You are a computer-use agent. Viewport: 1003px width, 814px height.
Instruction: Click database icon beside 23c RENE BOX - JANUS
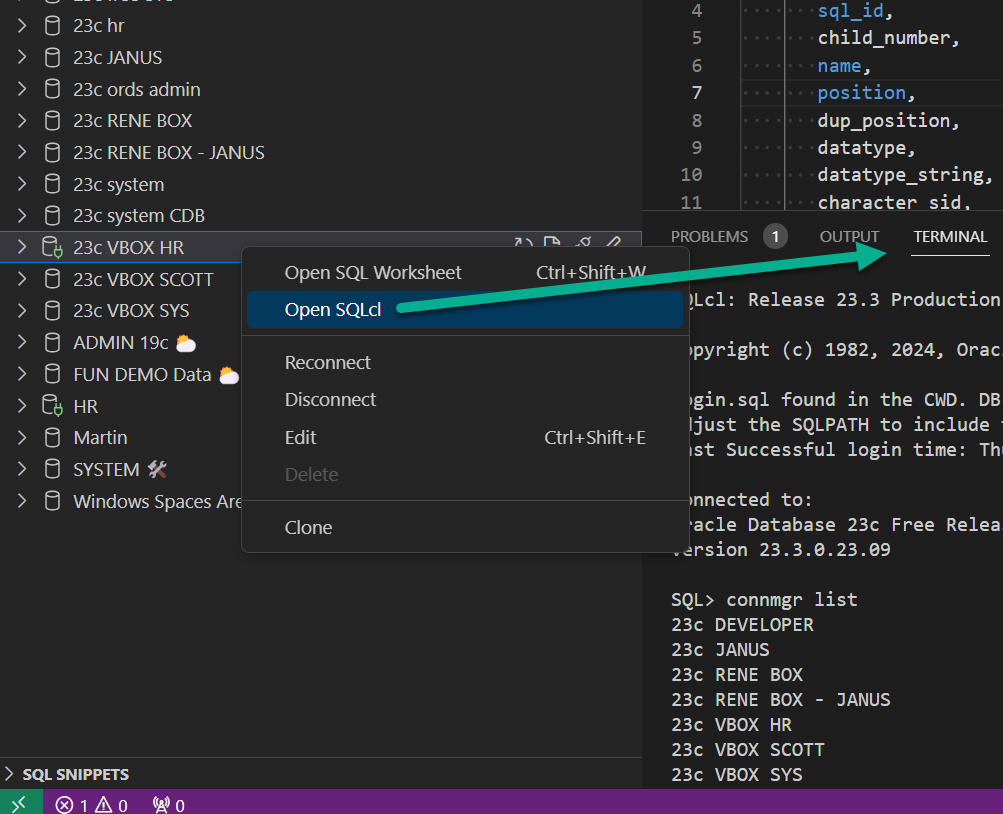point(52,152)
